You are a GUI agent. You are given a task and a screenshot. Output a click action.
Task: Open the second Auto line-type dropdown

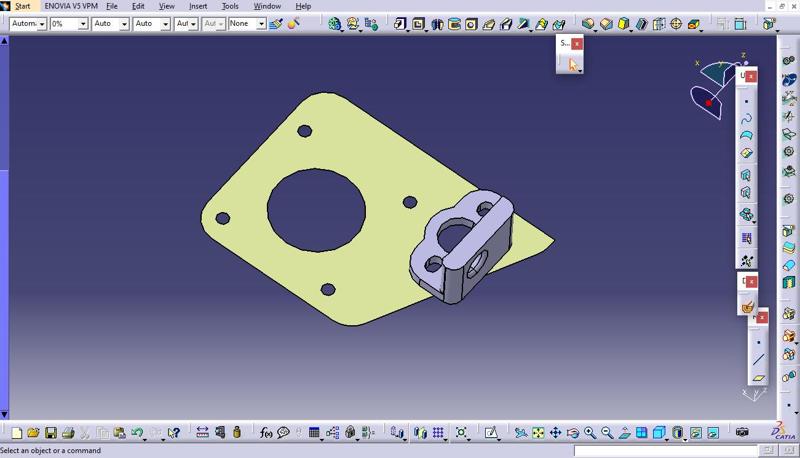click(165, 24)
